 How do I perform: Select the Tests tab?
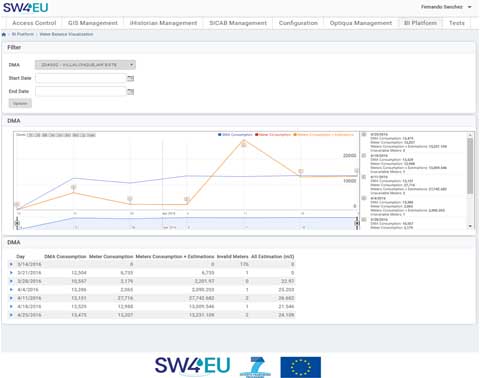tap(456, 23)
